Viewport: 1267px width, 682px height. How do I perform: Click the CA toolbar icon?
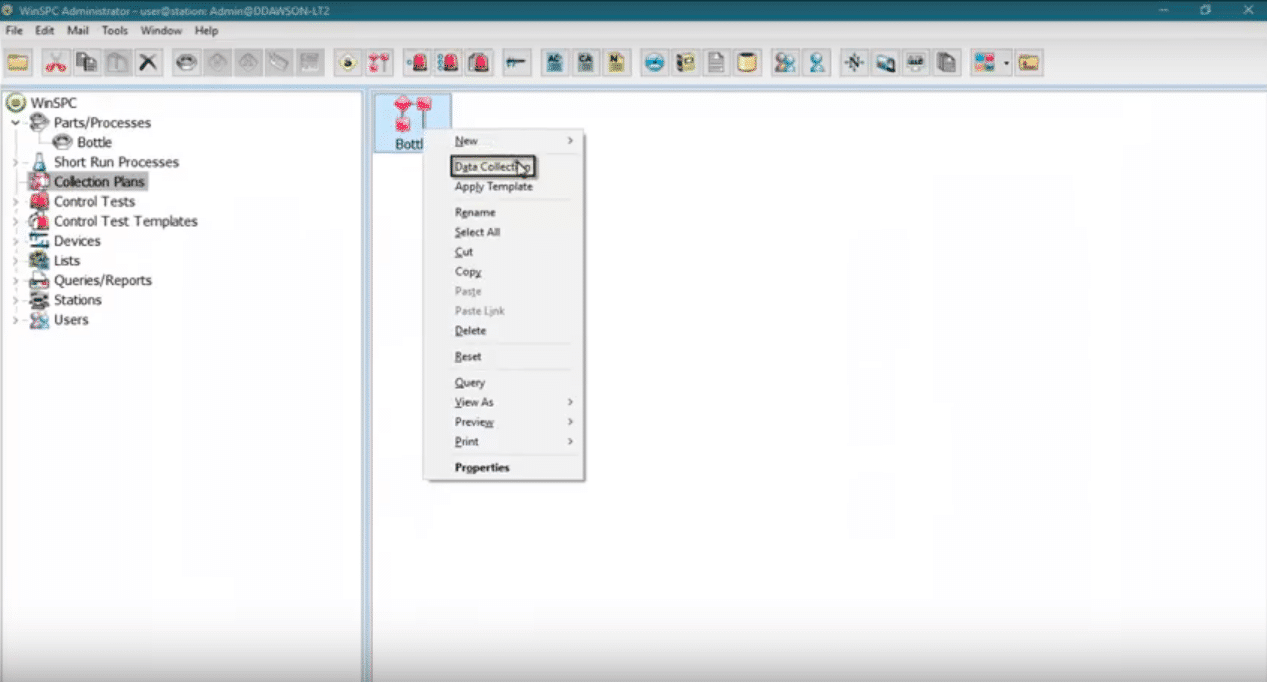pyautogui.click(x=585, y=63)
